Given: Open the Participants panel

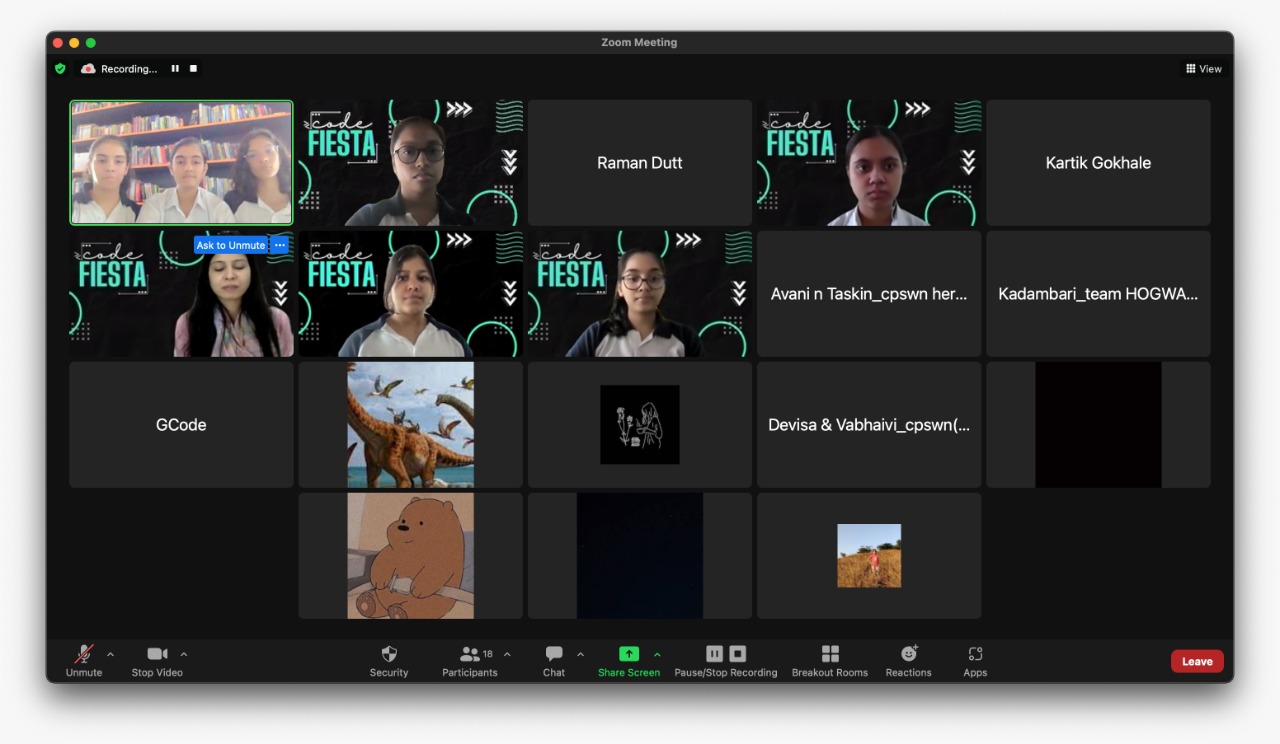Looking at the screenshot, I should click(x=469, y=660).
